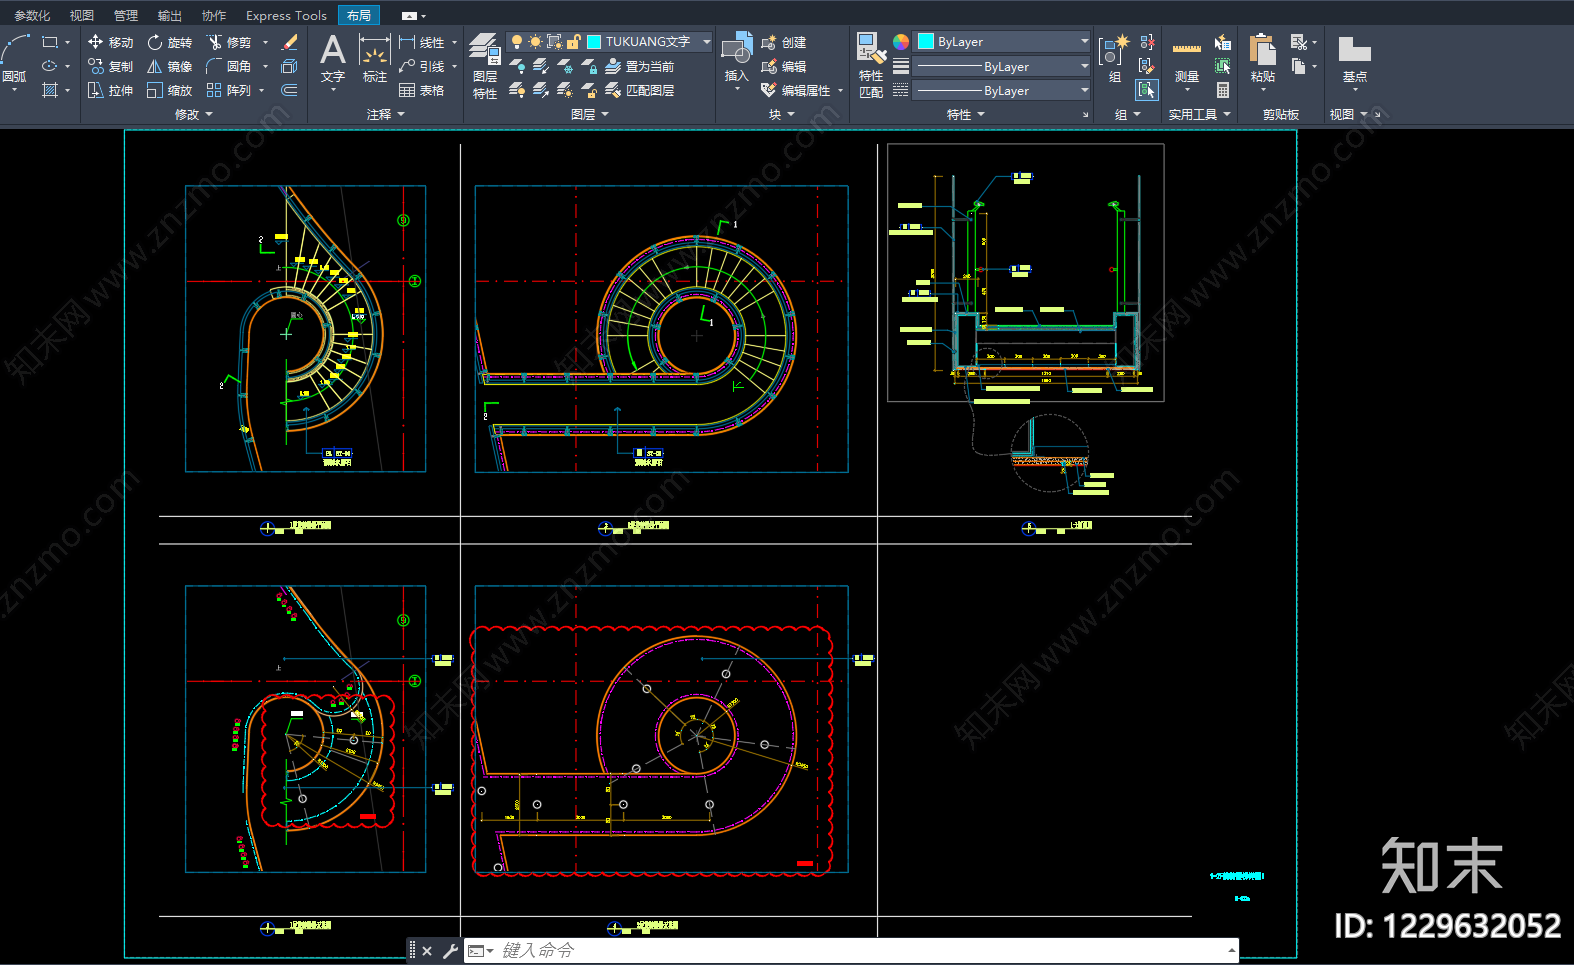Screen dimensions: 1574x965
Task: Click Match Properties (特性匹配) icon
Action: (871, 66)
